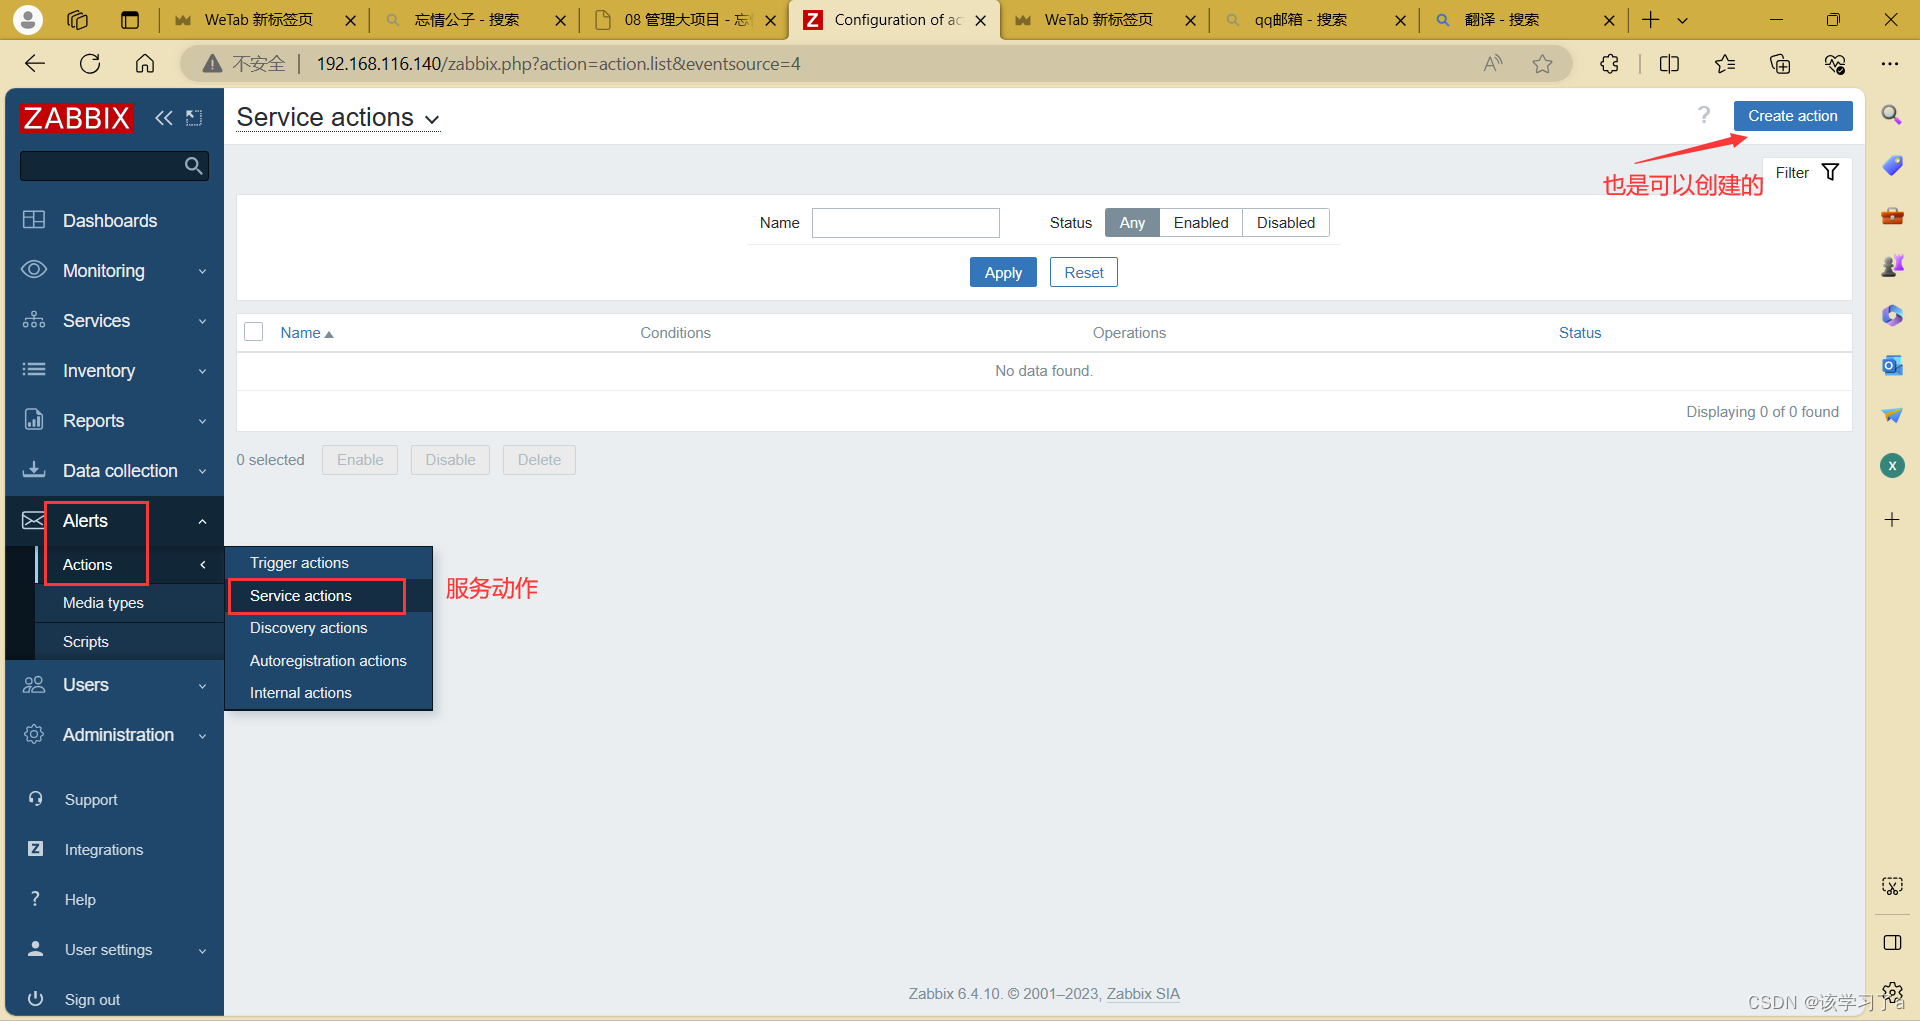The width and height of the screenshot is (1920, 1021).
Task: Click the Sign out power icon
Action: pyautogui.click(x=36, y=999)
